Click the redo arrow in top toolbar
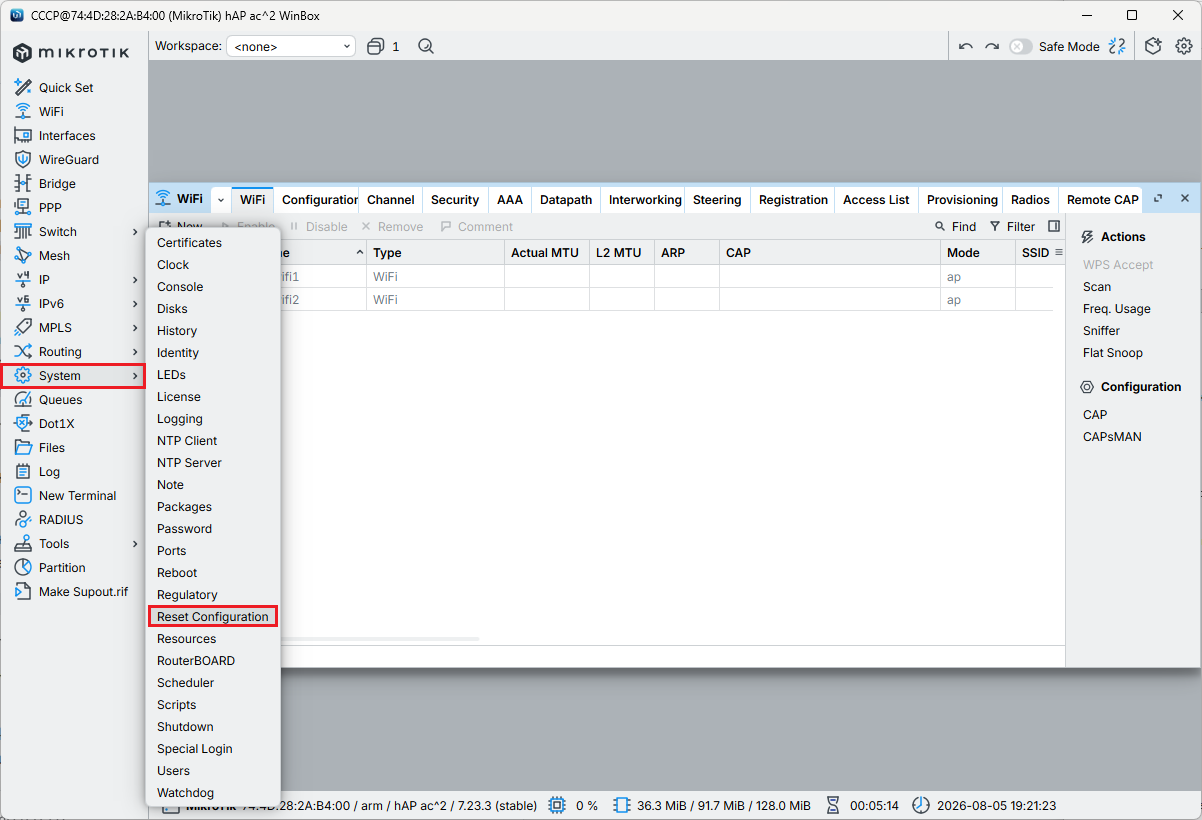 [x=992, y=46]
